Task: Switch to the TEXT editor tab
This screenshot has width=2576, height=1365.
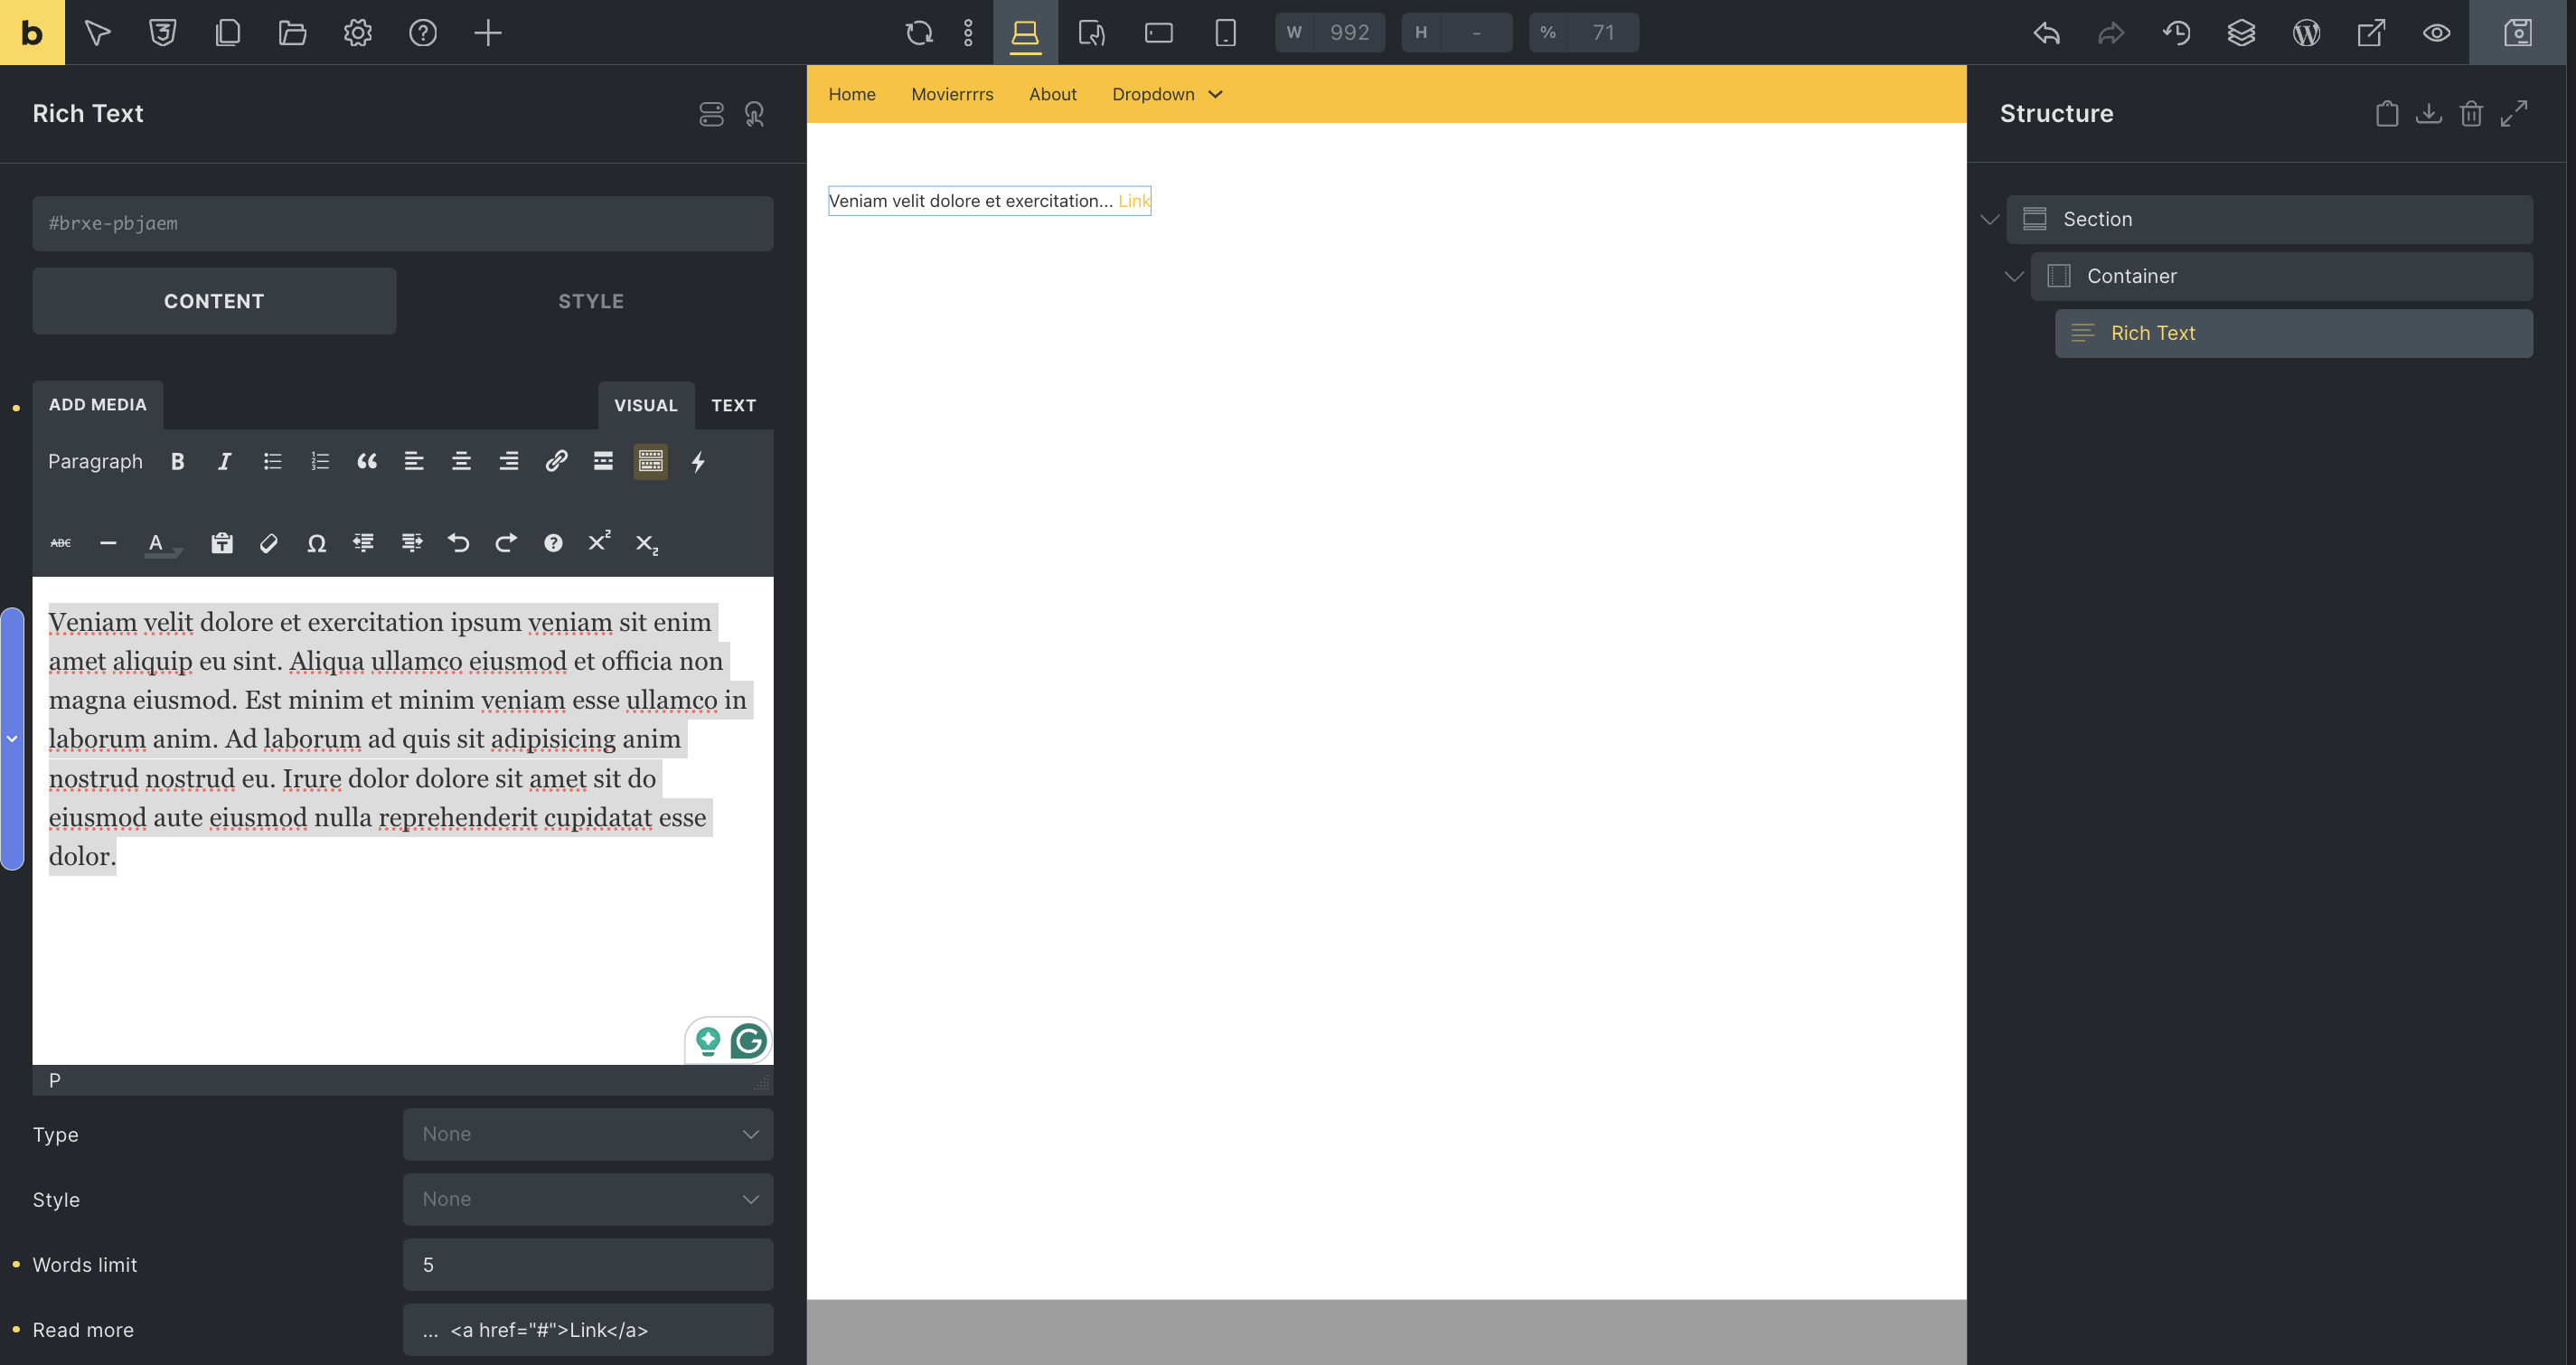Action: (x=733, y=406)
